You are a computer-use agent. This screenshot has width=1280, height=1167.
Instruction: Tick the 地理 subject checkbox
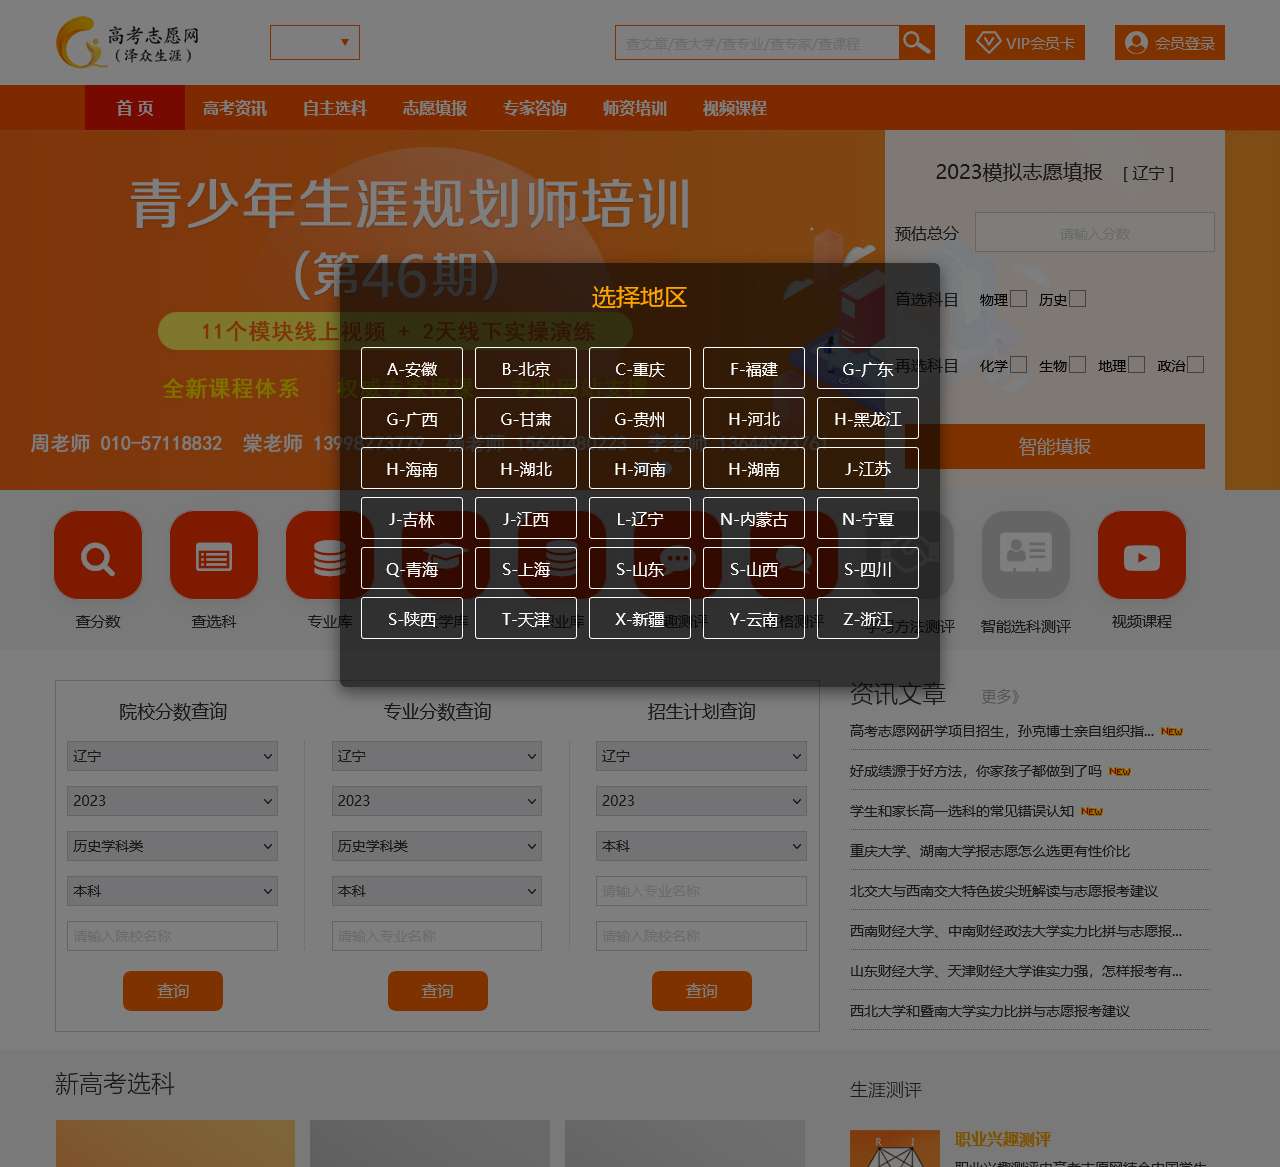coord(1137,365)
